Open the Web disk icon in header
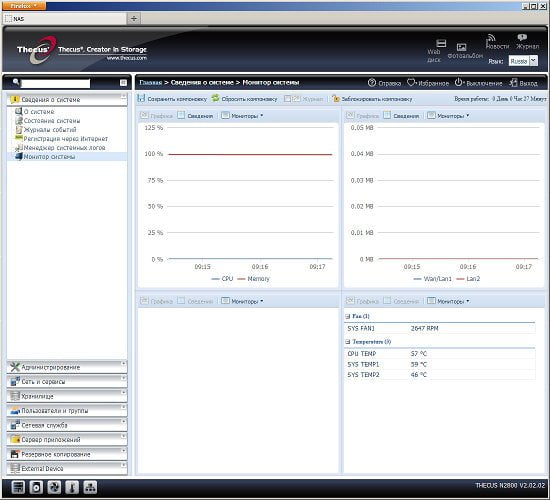Screen dimensions: 550x500 (x=441, y=44)
